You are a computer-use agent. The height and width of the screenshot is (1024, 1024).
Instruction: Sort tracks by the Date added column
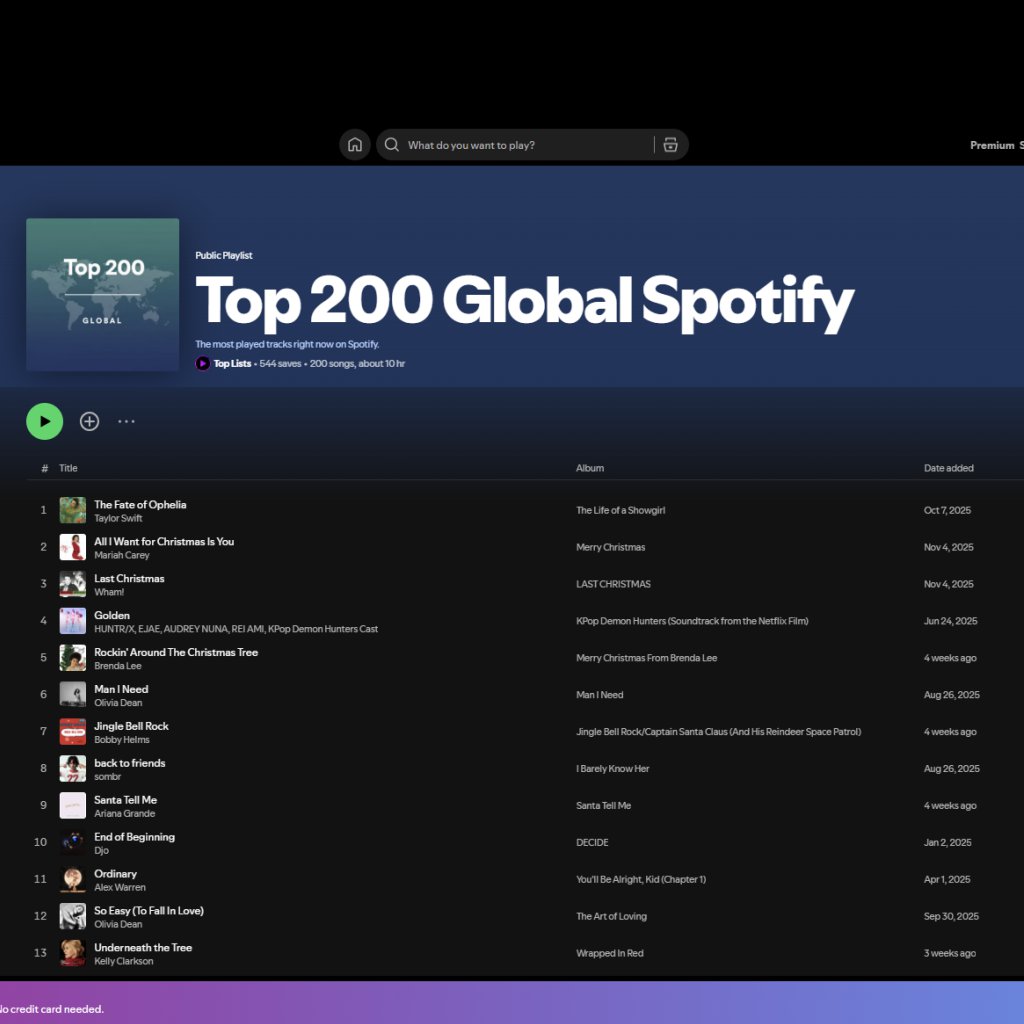click(948, 467)
